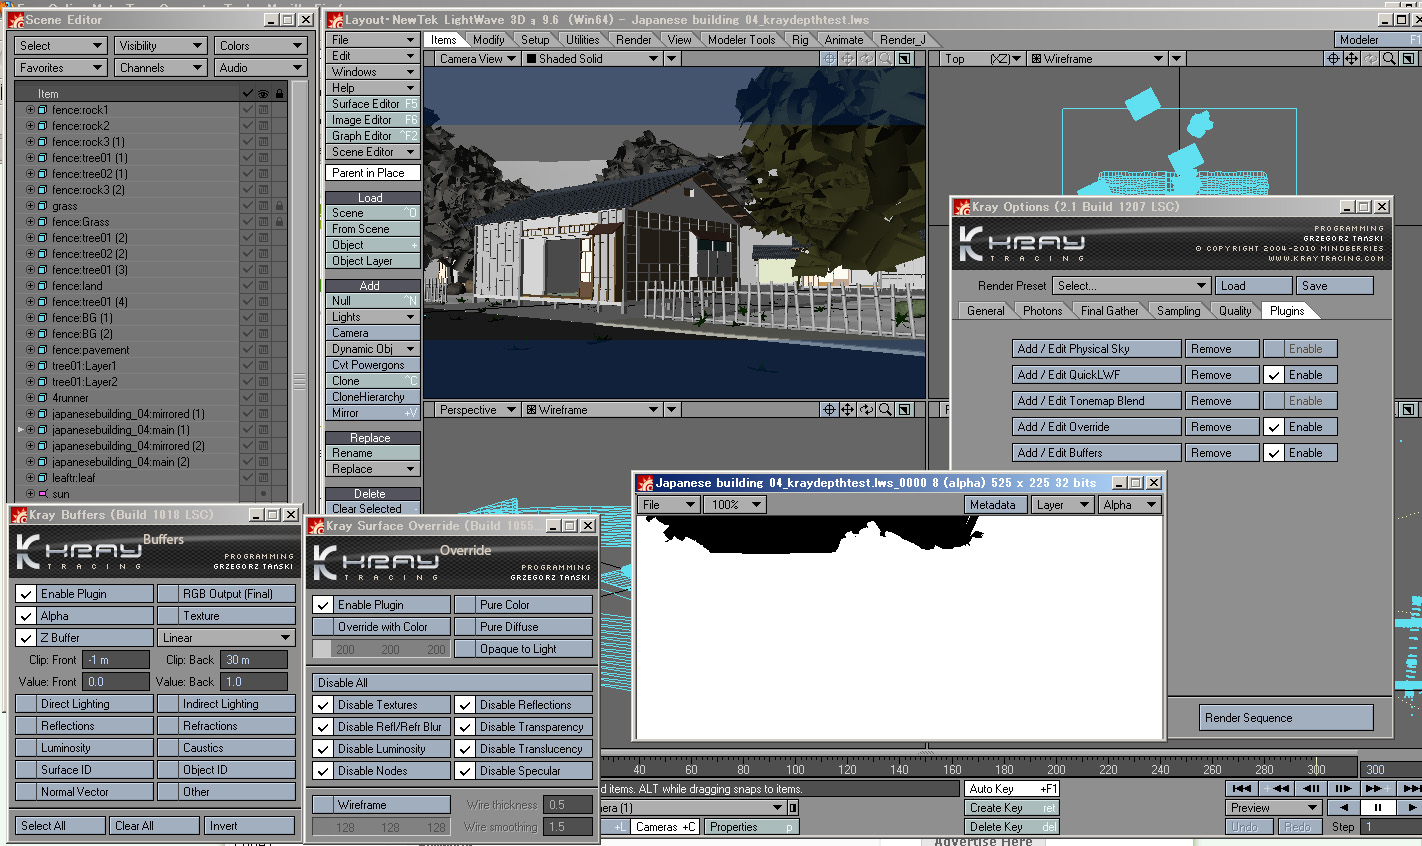Image resolution: width=1422 pixels, height=846 pixels.
Task: Switch to the Final Gather tab
Action: point(1109,311)
